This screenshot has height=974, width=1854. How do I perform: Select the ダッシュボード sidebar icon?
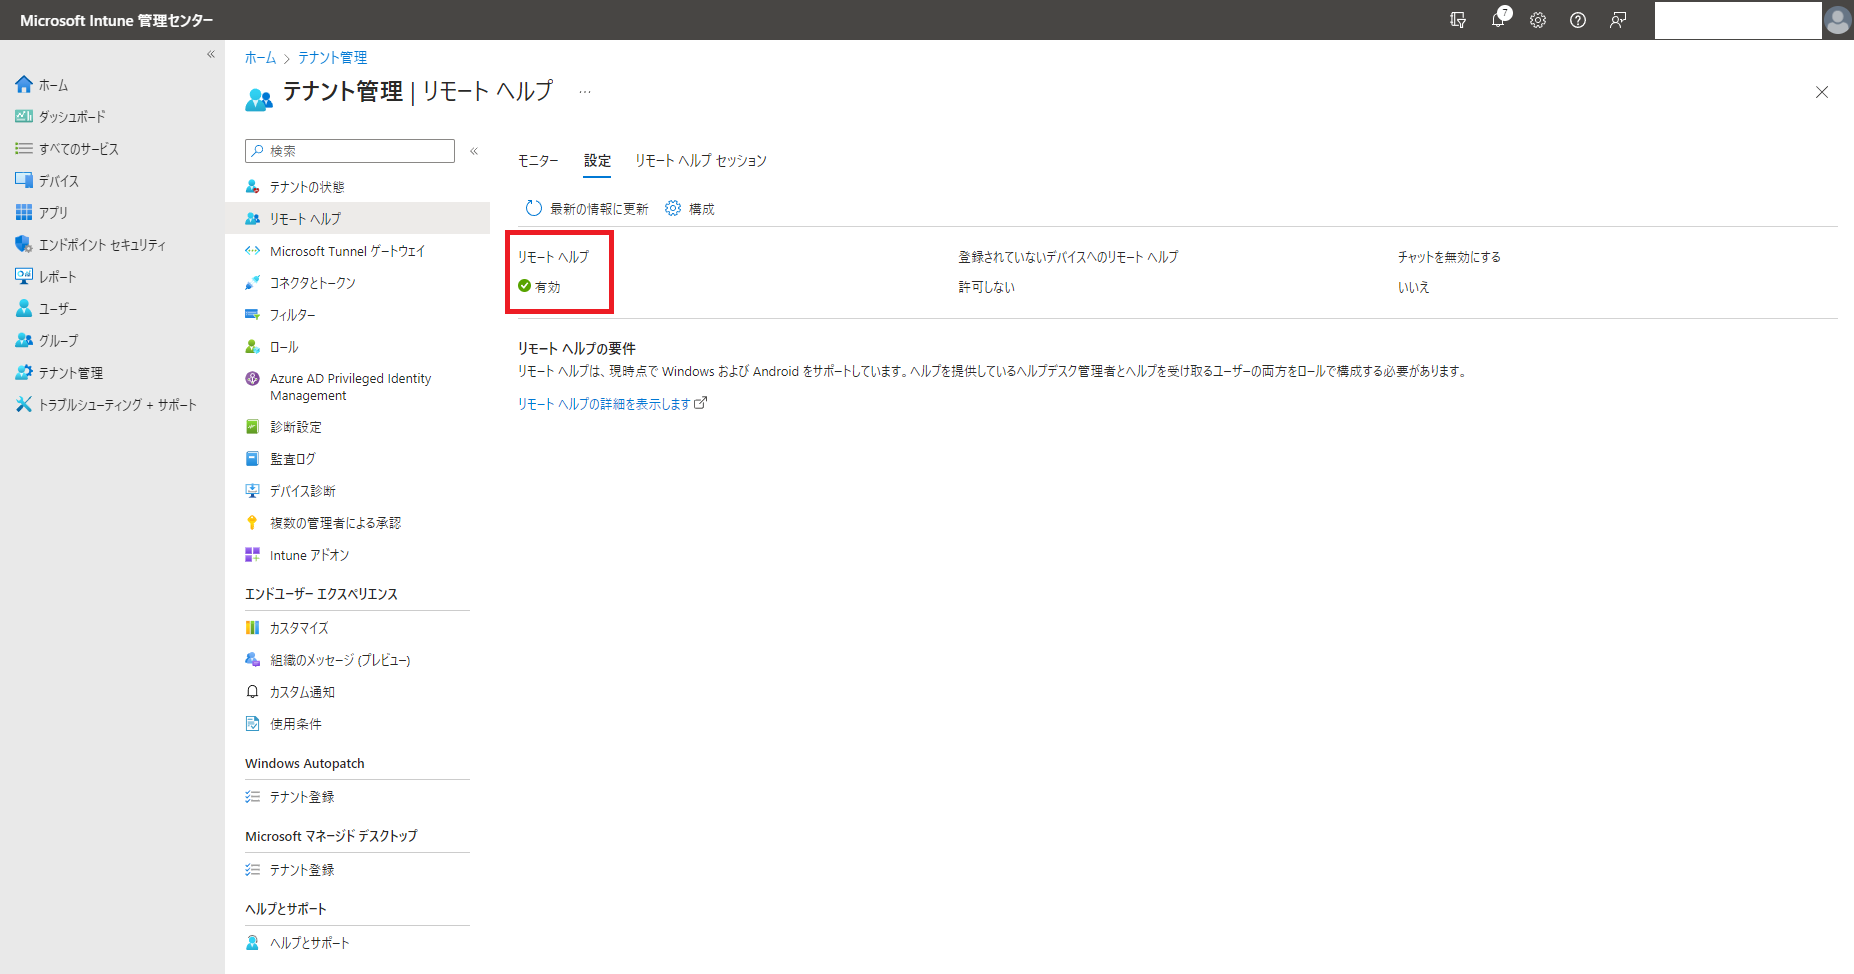click(x=25, y=116)
